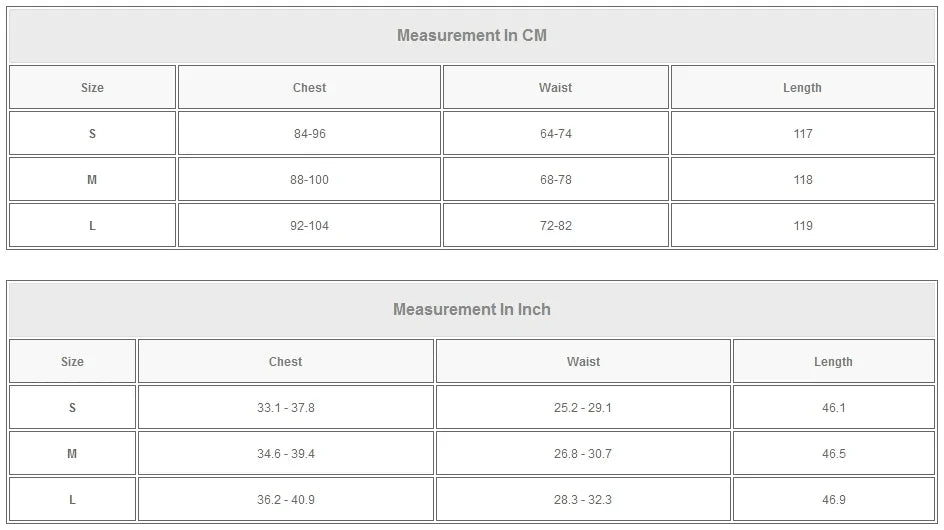Select chest value 33.1 - 37.8

click(285, 408)
